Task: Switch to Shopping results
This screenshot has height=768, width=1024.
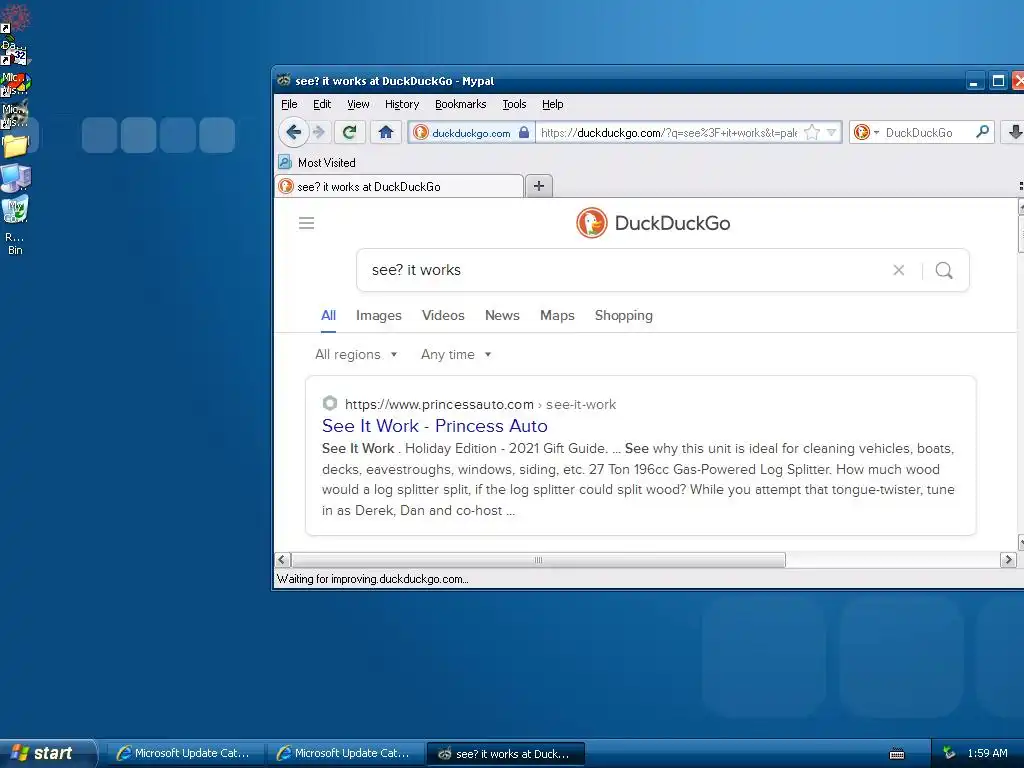Action: (x=624, y=315)
